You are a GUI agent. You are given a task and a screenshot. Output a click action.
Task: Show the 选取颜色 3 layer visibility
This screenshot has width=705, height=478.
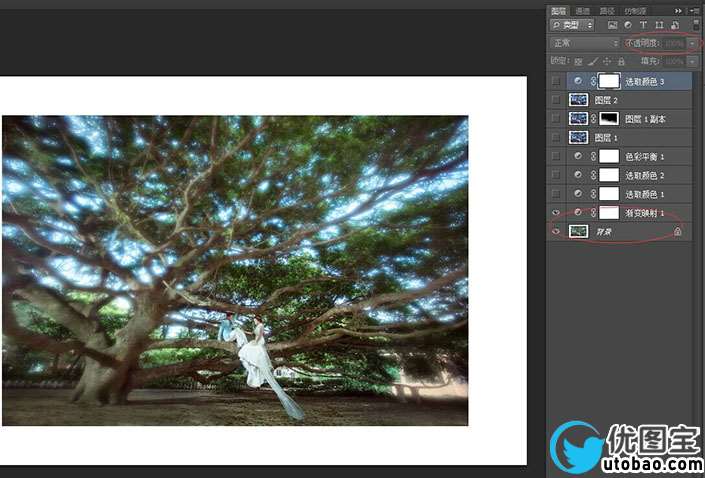point(556,81)
